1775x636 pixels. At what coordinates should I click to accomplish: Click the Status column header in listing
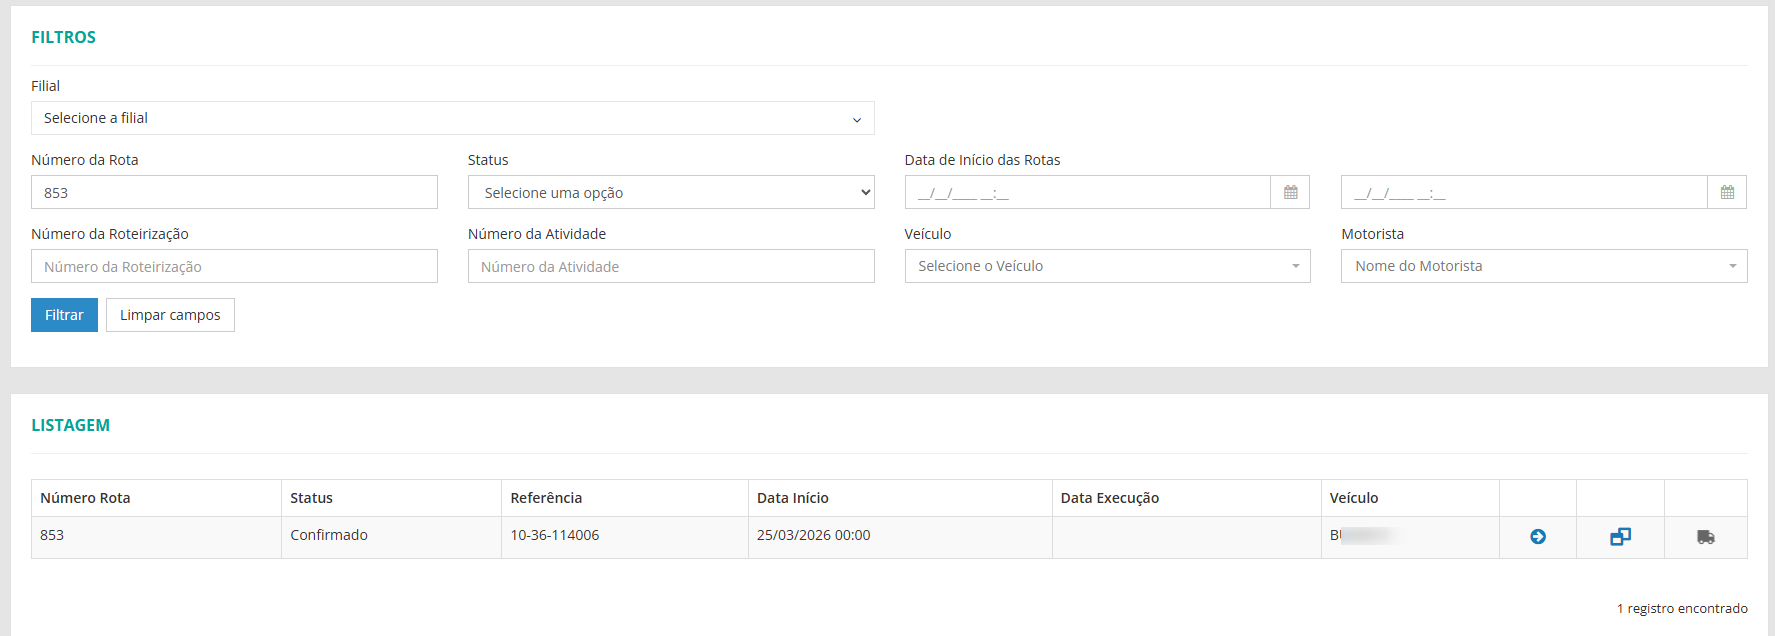pyautogui.click(x=311, y=498)
